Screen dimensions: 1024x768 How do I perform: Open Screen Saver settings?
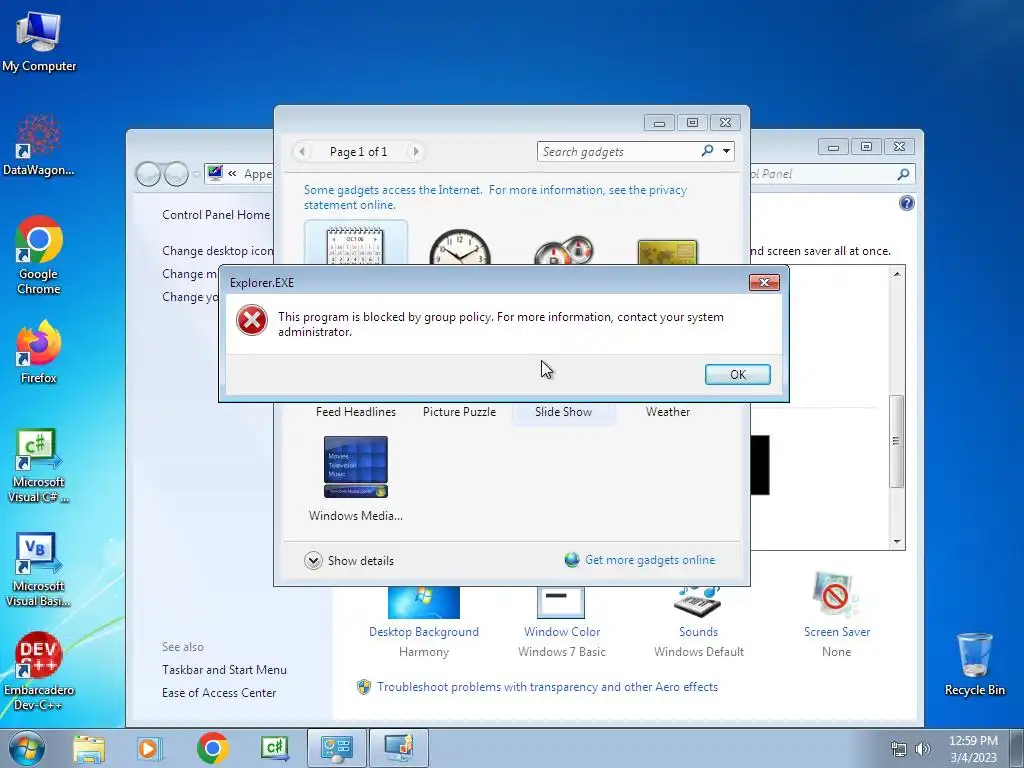click(837, 616)
